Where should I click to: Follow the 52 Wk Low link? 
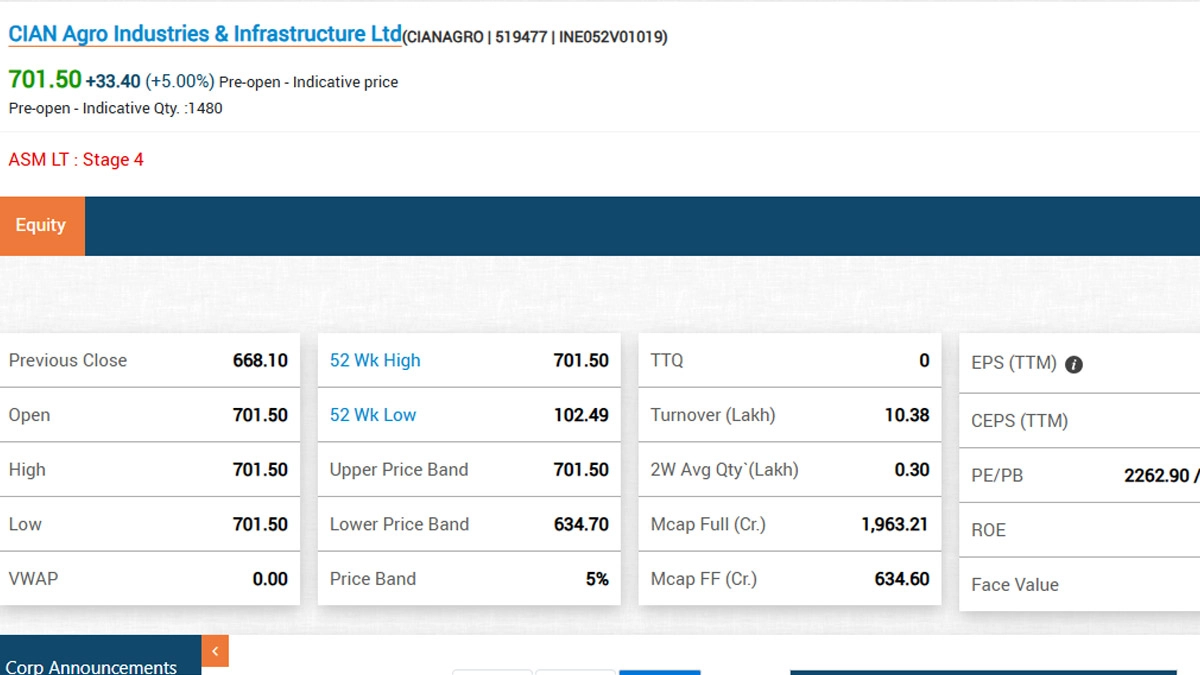(x=373, y=415)
